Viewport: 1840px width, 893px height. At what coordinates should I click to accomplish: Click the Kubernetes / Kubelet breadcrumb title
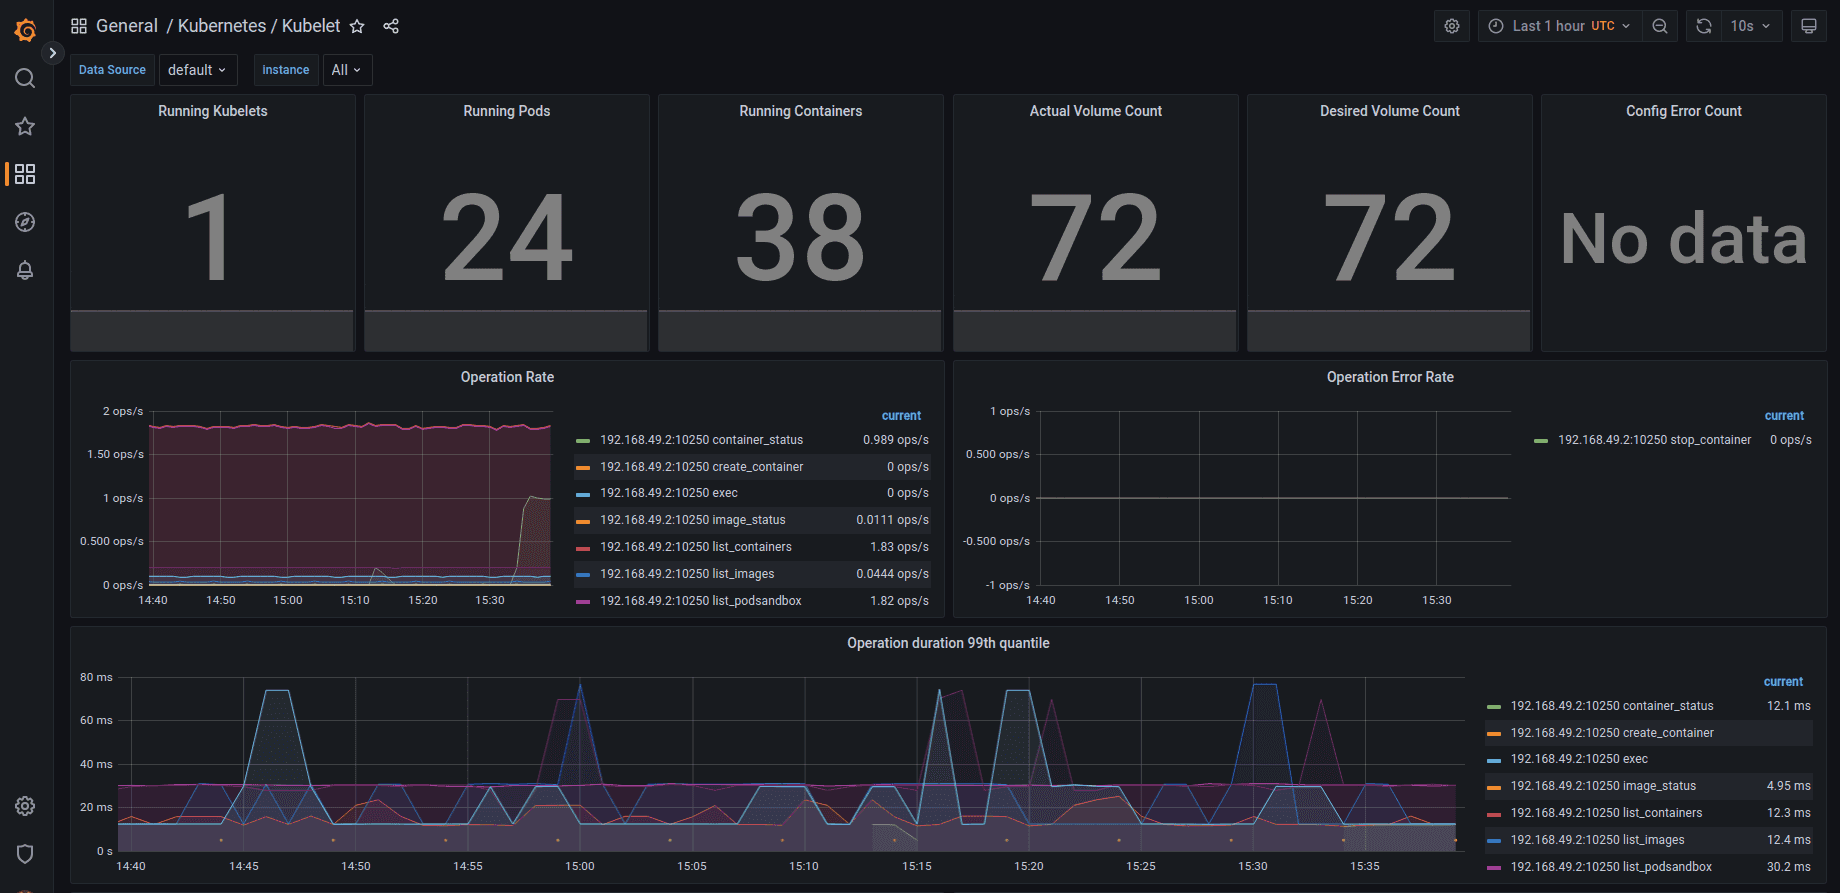click(x=259, y=26)
